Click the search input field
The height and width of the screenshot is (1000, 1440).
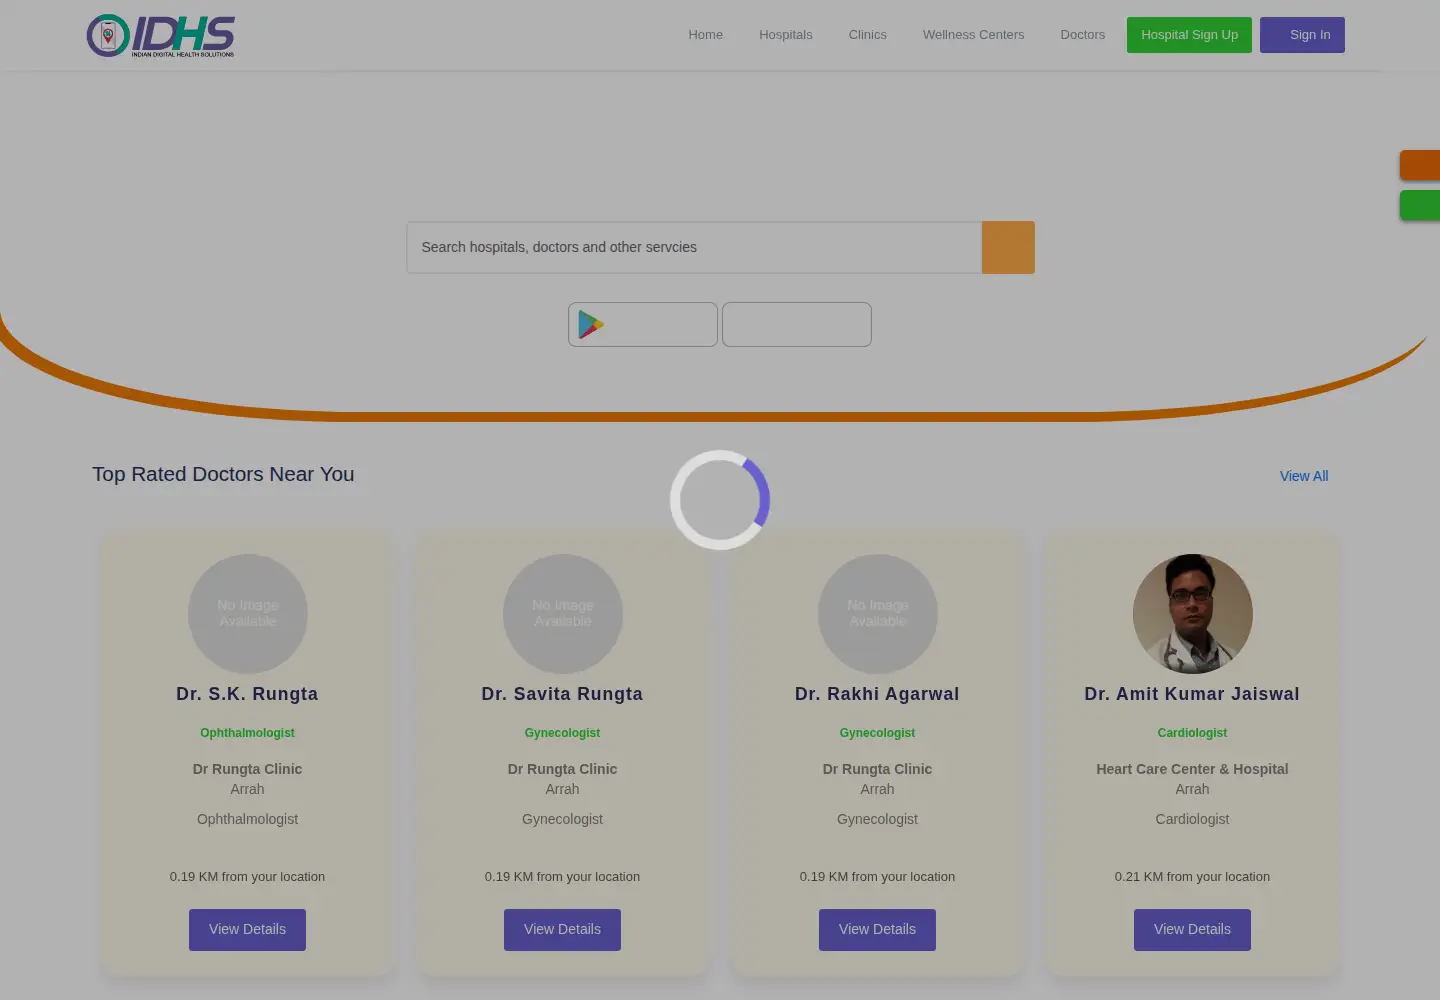pos(694,247)
